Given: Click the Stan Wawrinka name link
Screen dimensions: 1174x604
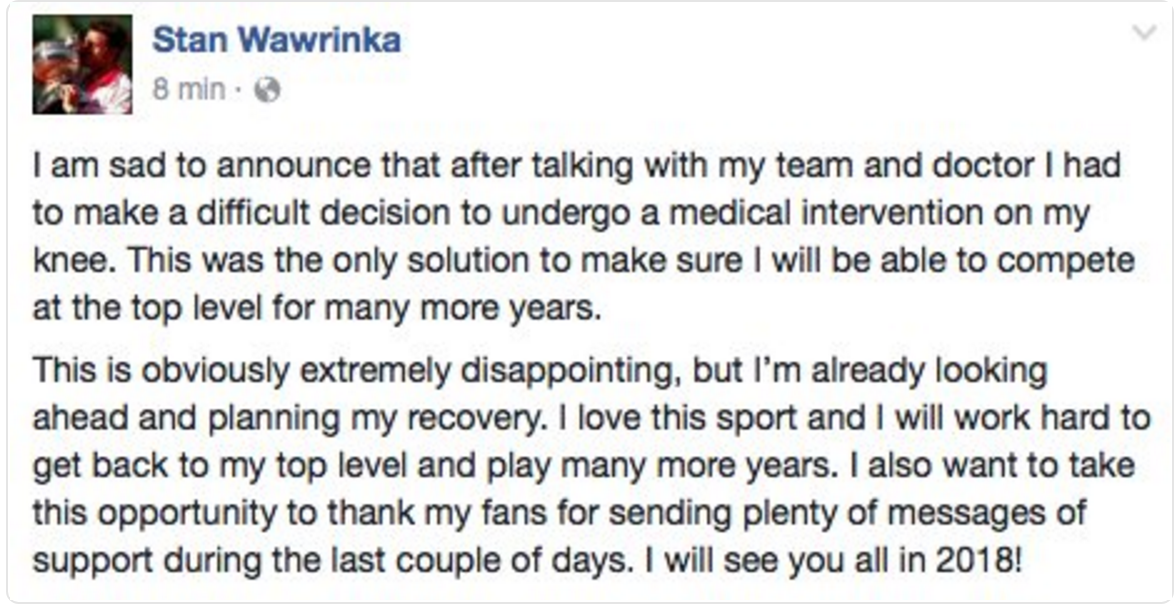Looking at the screenshot, I should 276,40.
